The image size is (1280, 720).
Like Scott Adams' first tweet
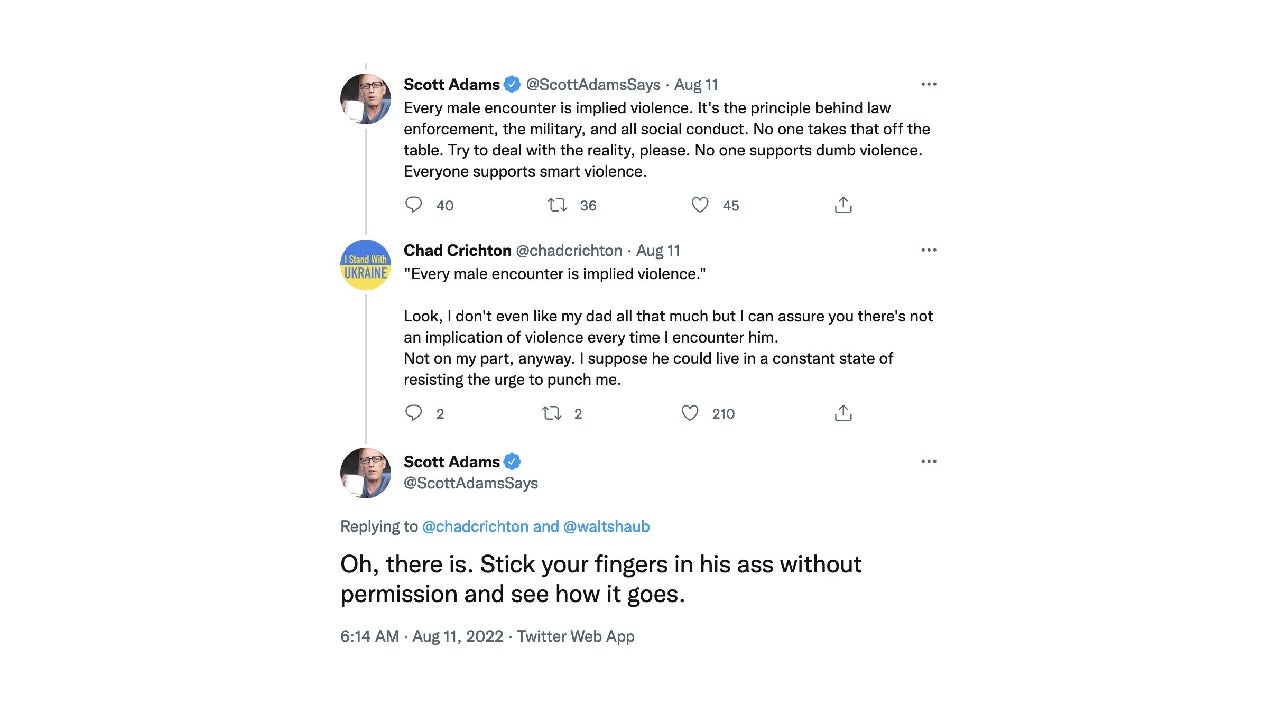click(700, 204)
